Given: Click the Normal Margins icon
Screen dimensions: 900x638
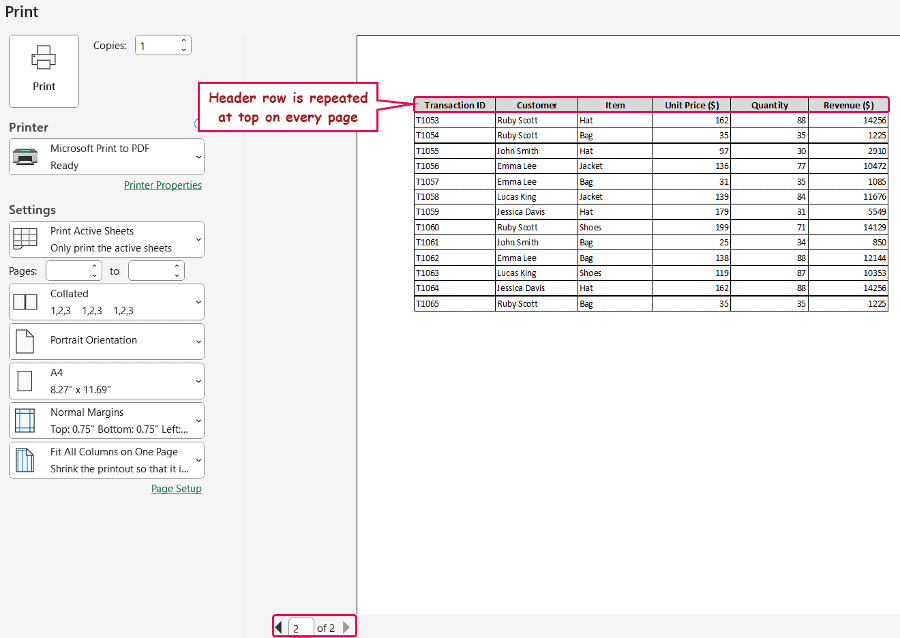Looking at the screenshot, I should [25, 421].
